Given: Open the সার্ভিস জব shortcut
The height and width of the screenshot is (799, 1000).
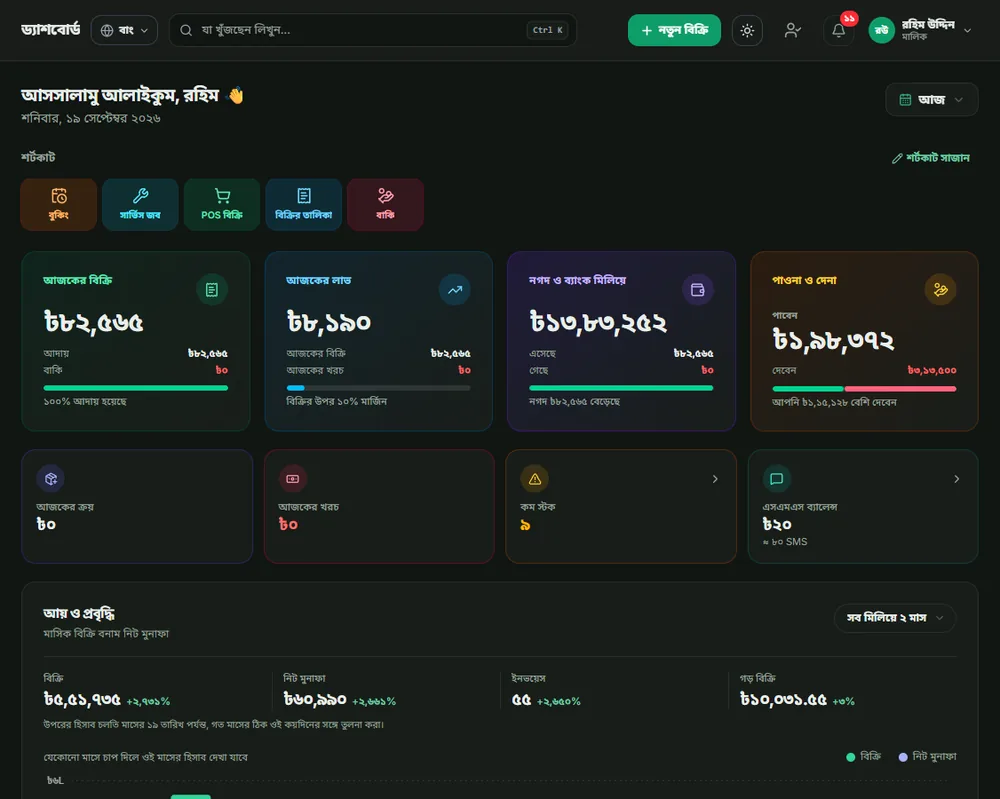Looking at the screenshot, I should click(x=140, y=204).
